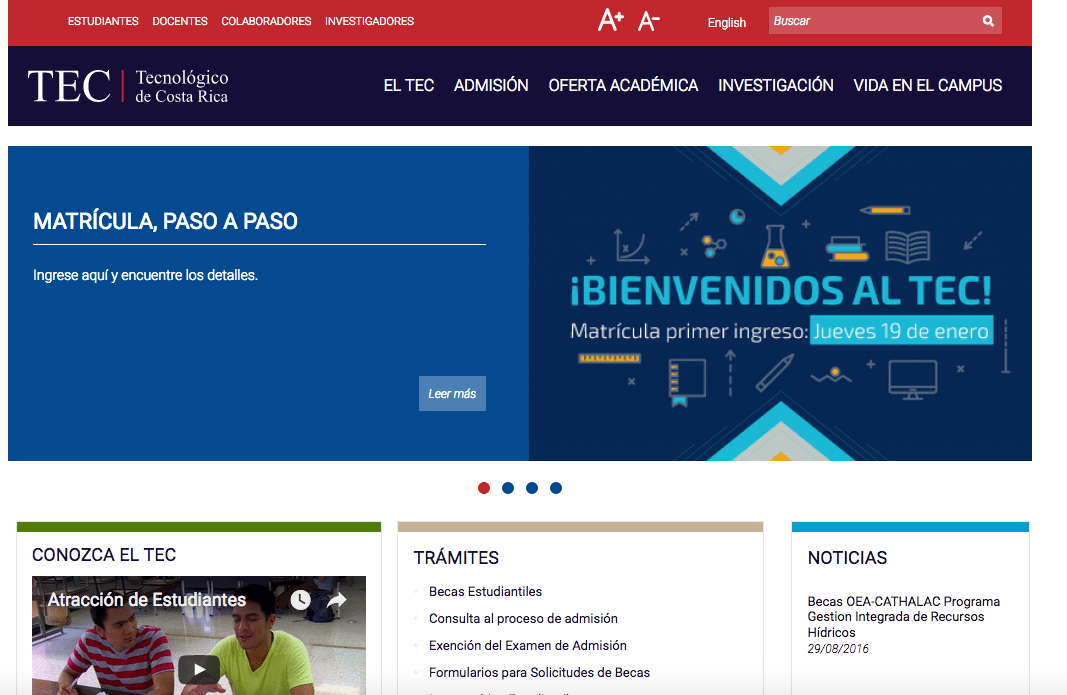Select the INVESTIGADORES menu item
The image size is (1067, 695).
369,20
